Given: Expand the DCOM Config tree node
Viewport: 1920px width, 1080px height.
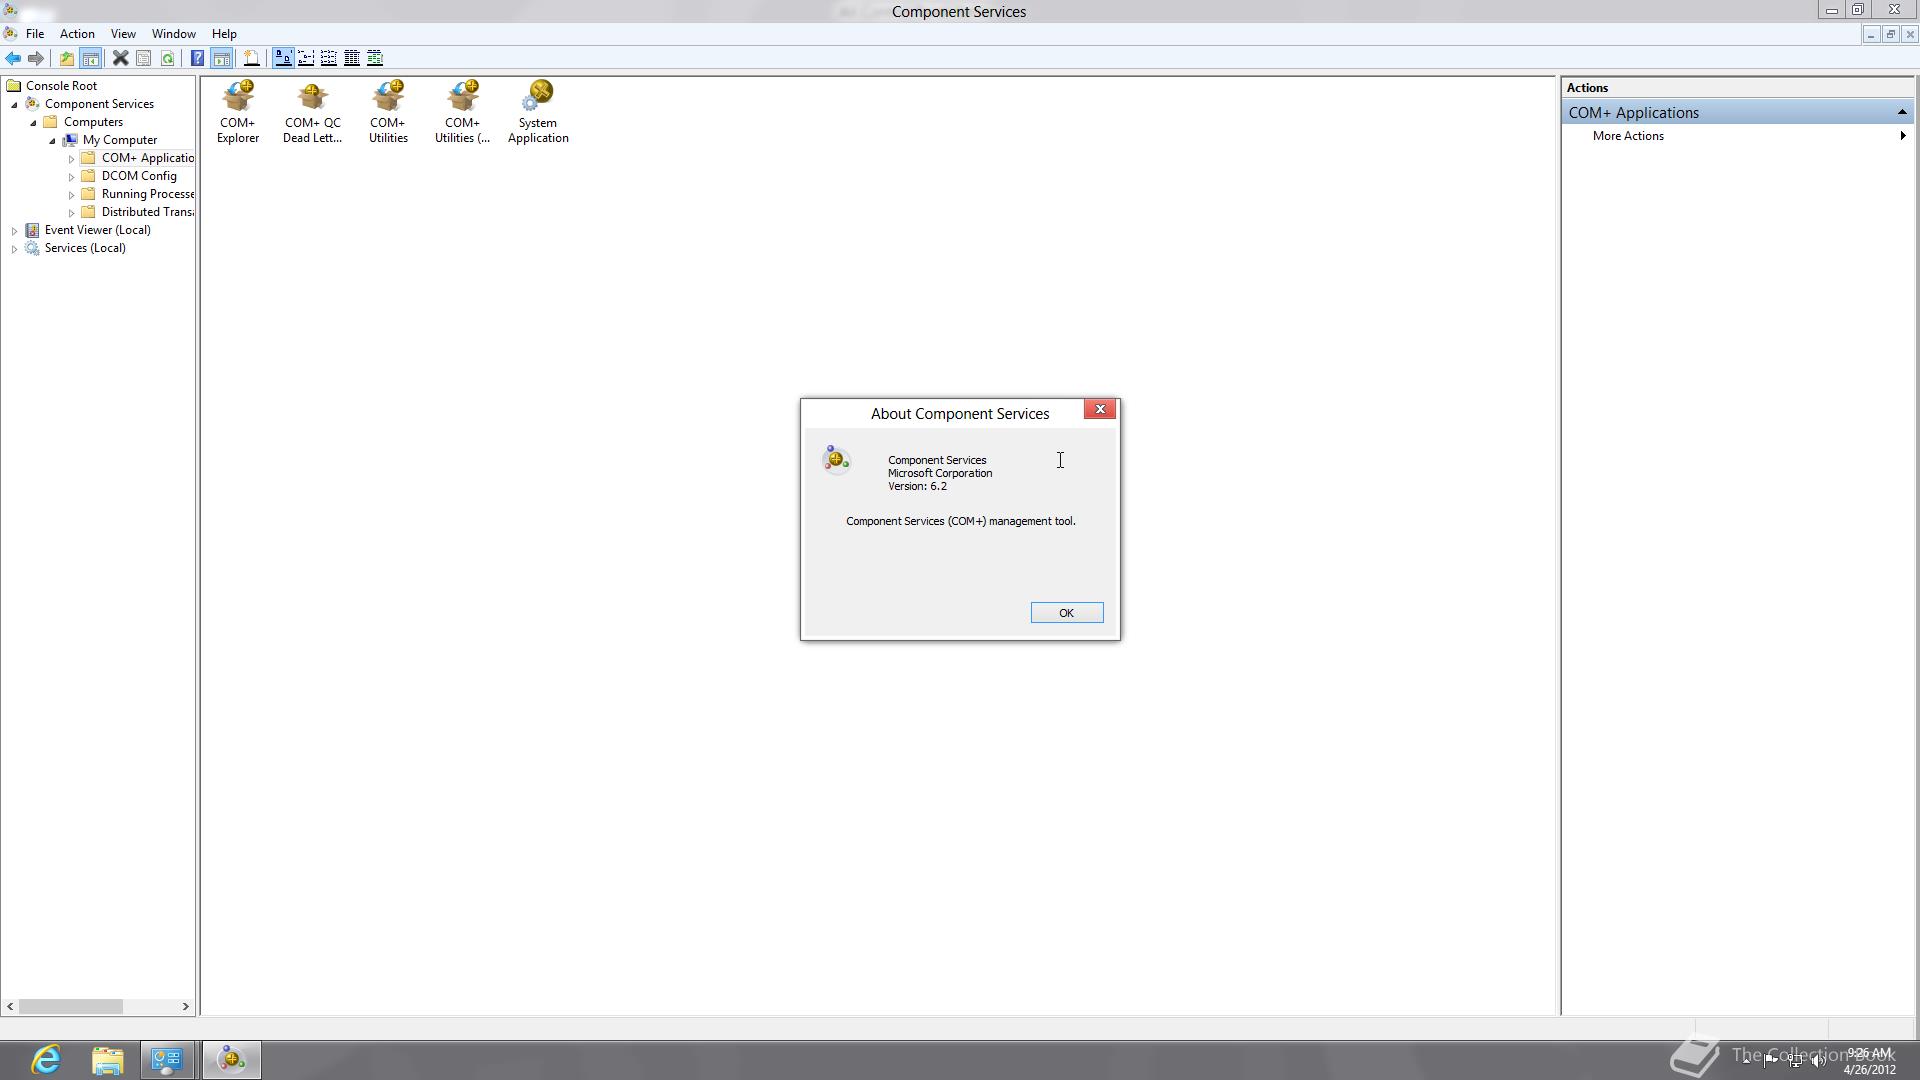Looking at the screenshot, I should (x=71, y=176).
